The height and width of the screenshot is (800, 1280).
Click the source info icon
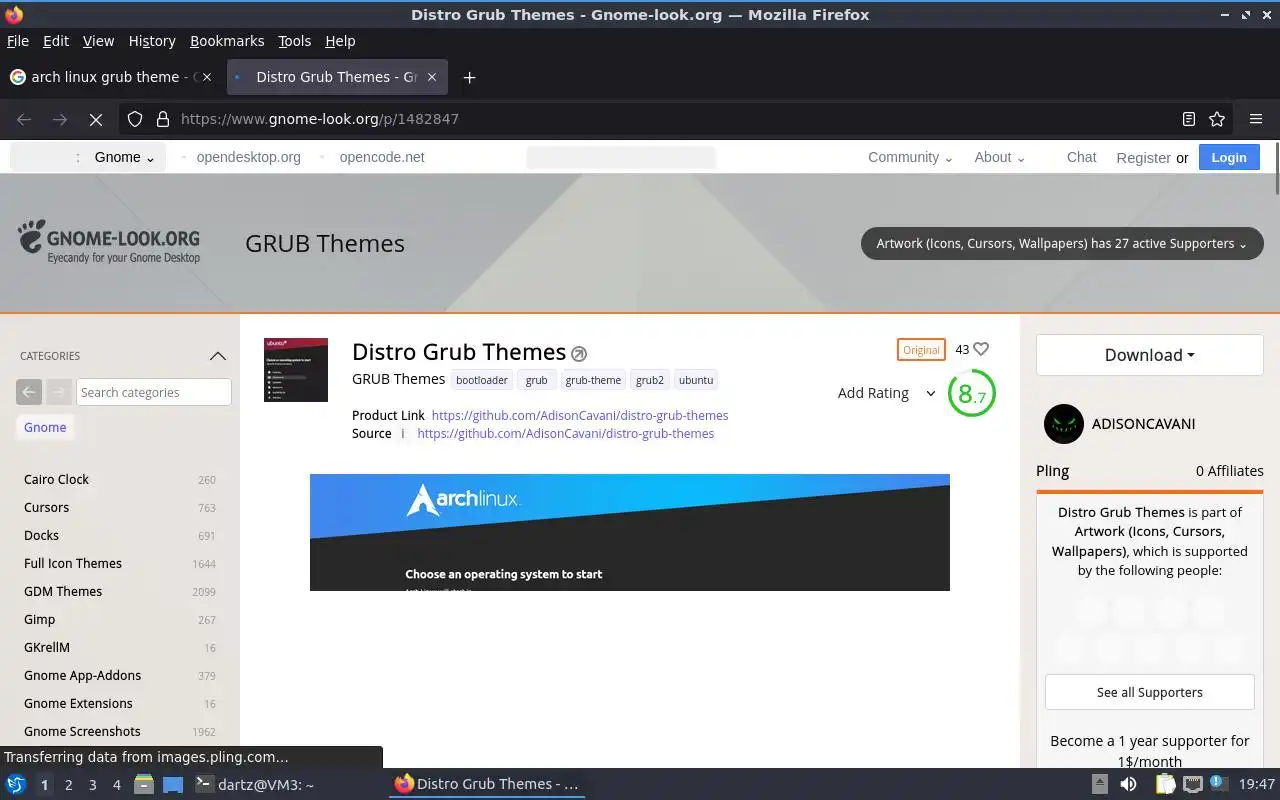pyautogui.click(x=403, y=433)
